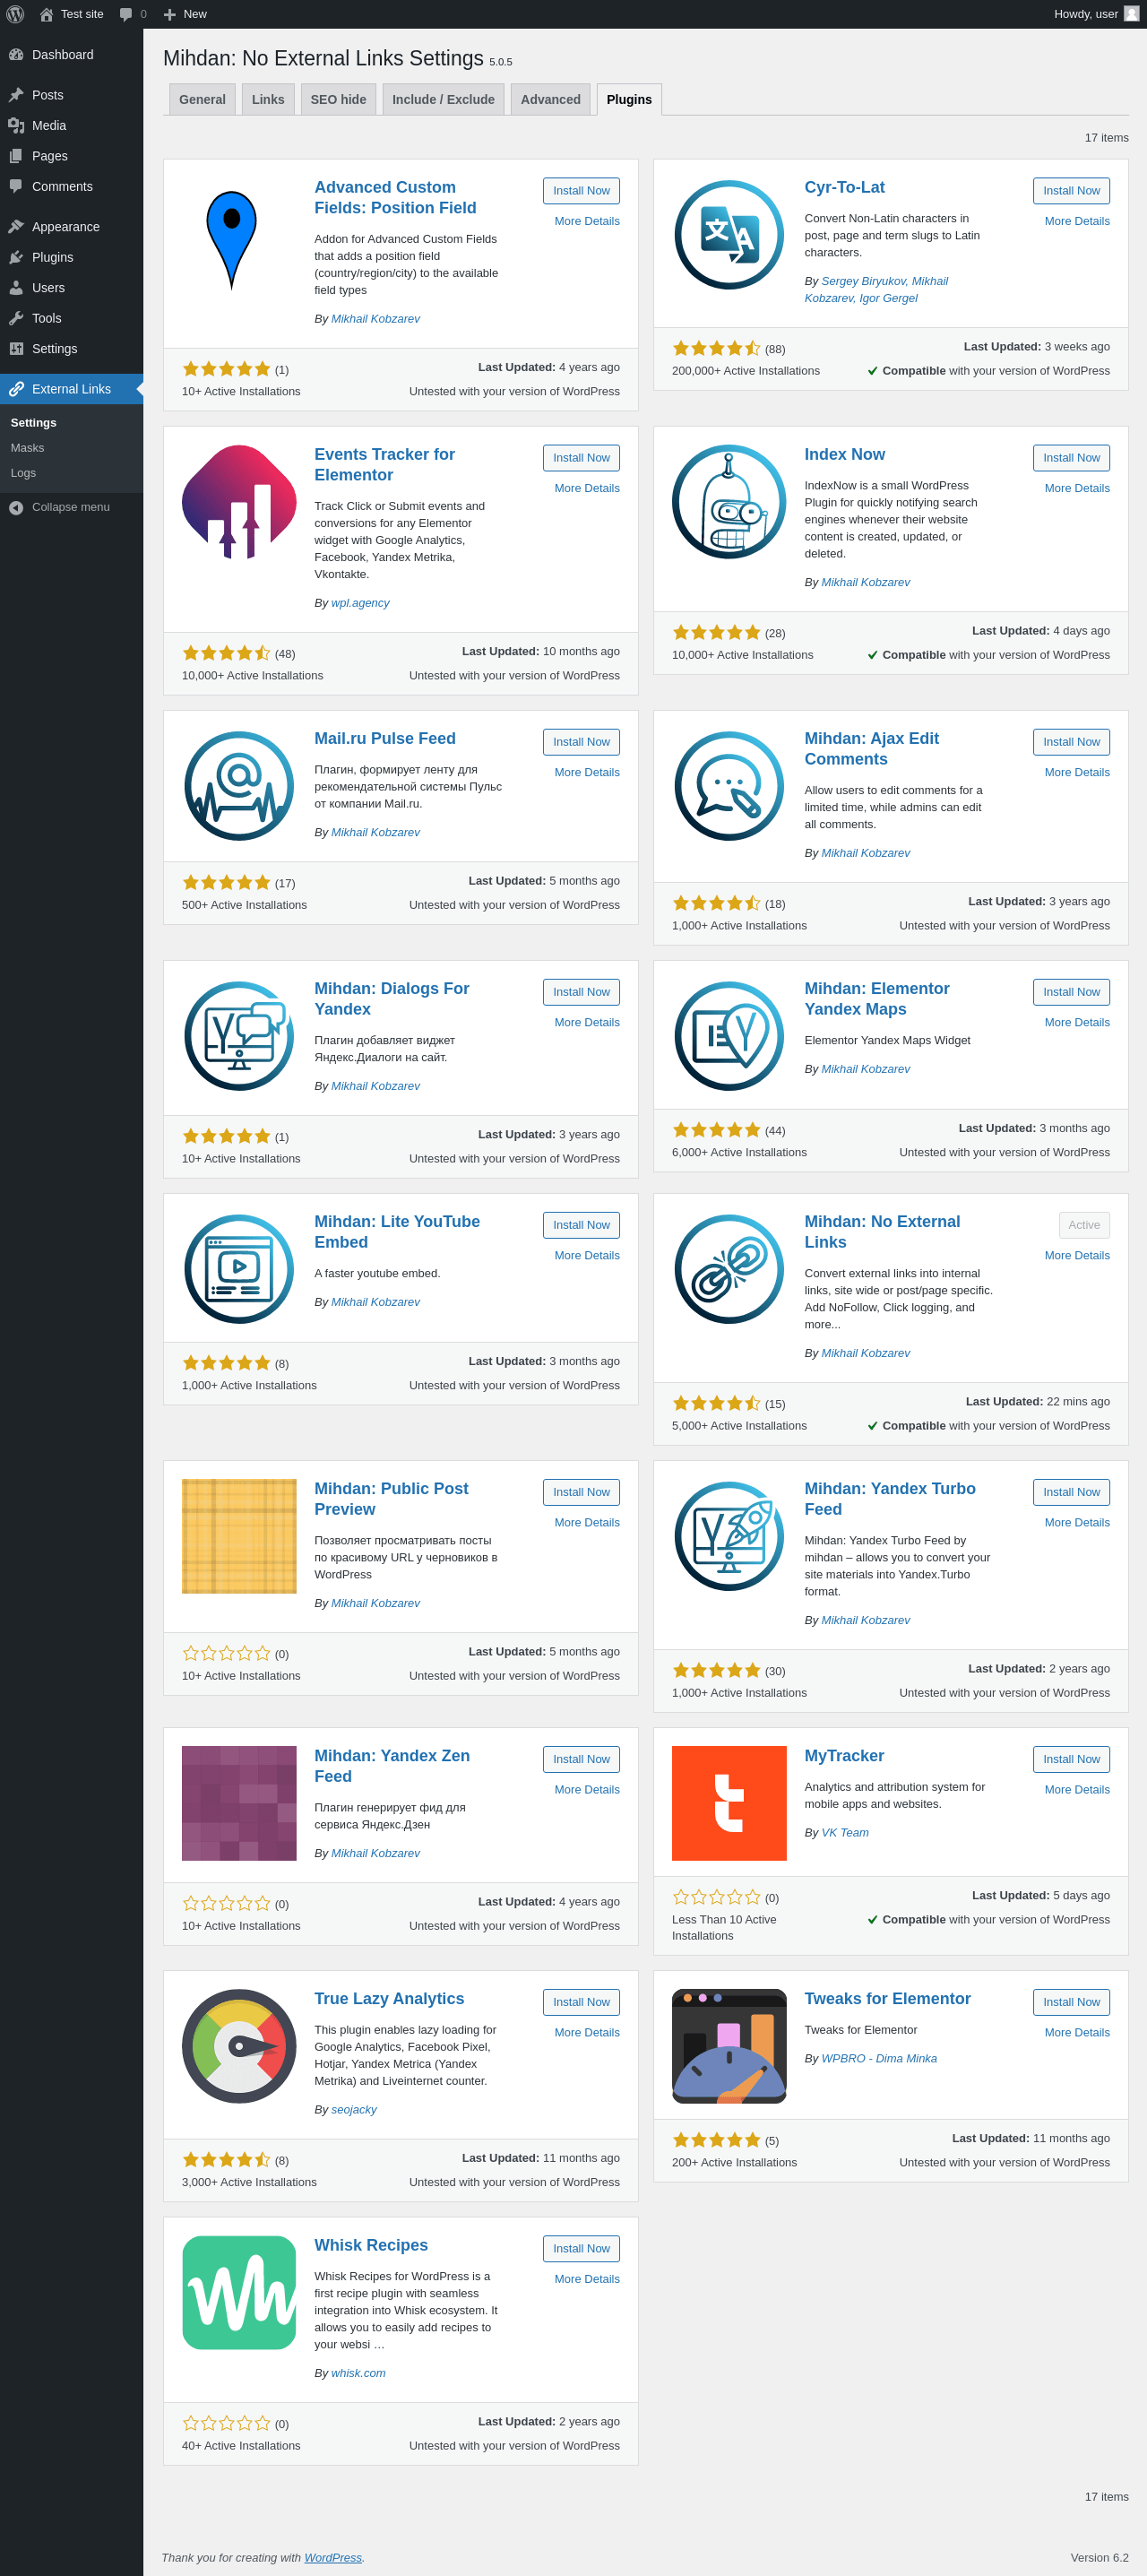Click the MyTracker orange logo icon
The width and height of the screenshot is (1147, 2576).
728,1803
